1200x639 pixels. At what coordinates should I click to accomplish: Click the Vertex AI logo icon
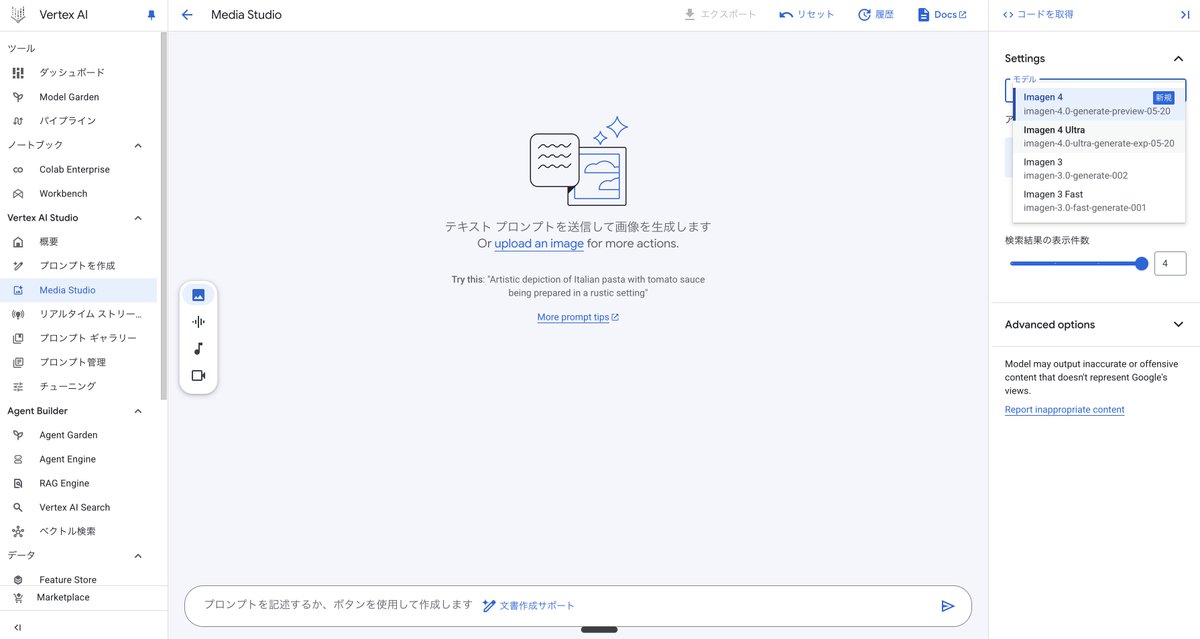pyautogui.click(x=18, y=15)
